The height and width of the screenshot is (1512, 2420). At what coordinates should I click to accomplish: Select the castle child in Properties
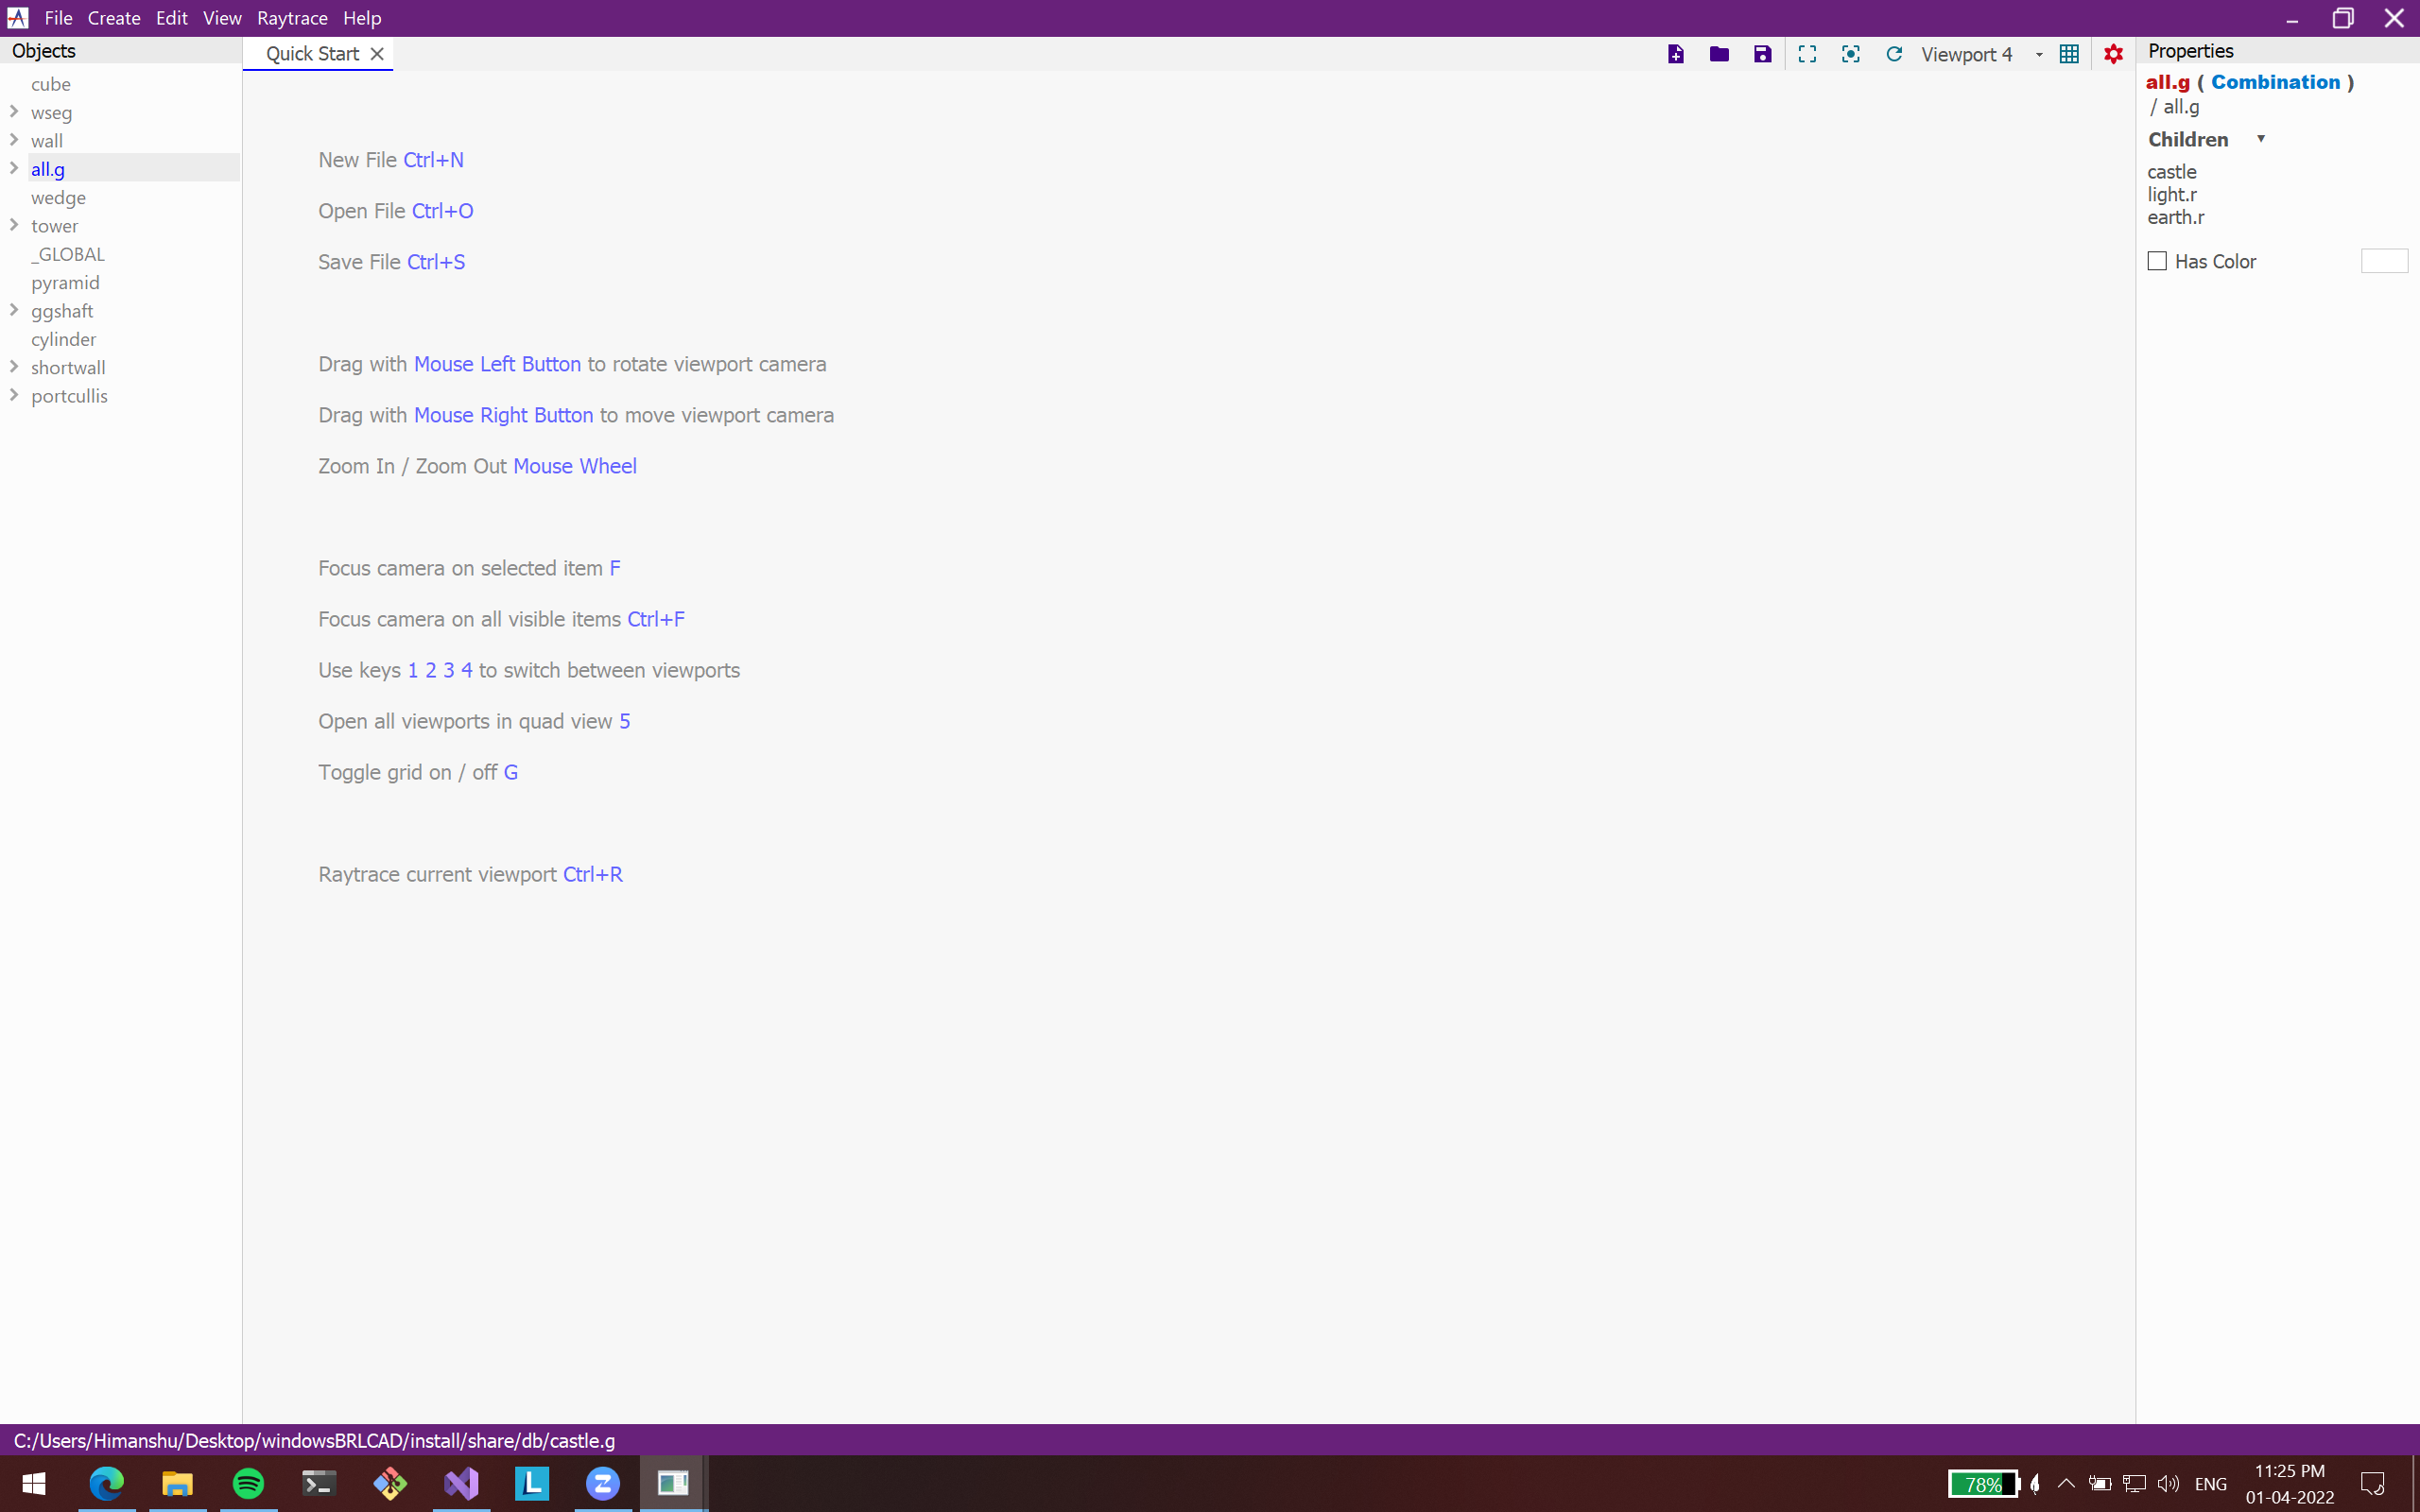pos(2171,172)
